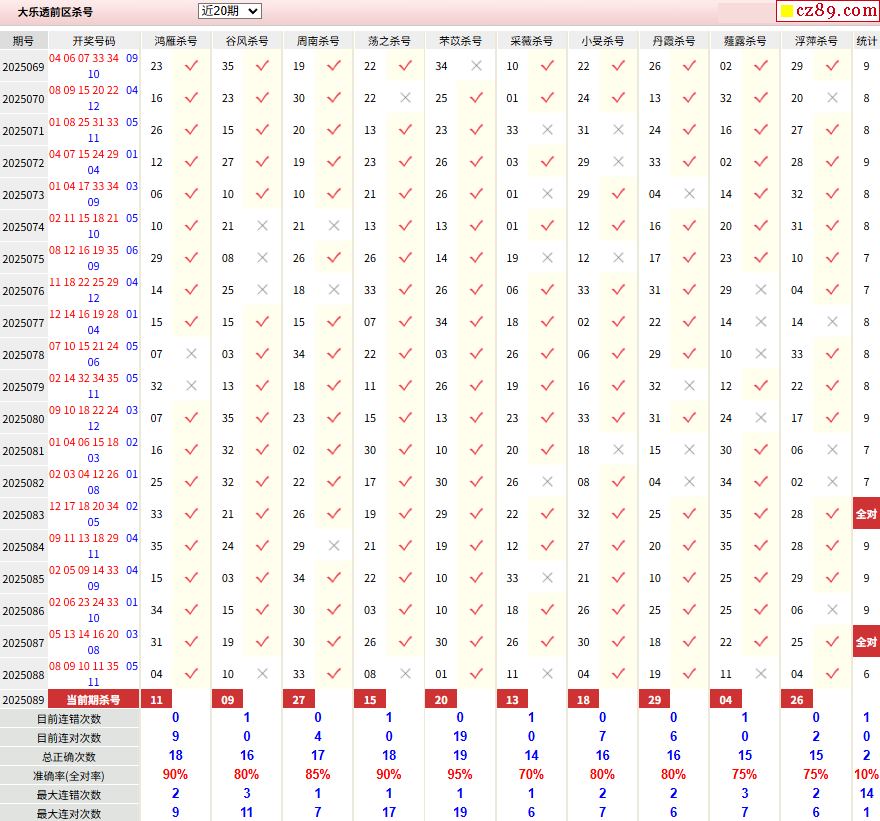This screenshot has width=880, height=821.
Task: Click the 开奖号码 column header
Action: click(x=94, y=41)
